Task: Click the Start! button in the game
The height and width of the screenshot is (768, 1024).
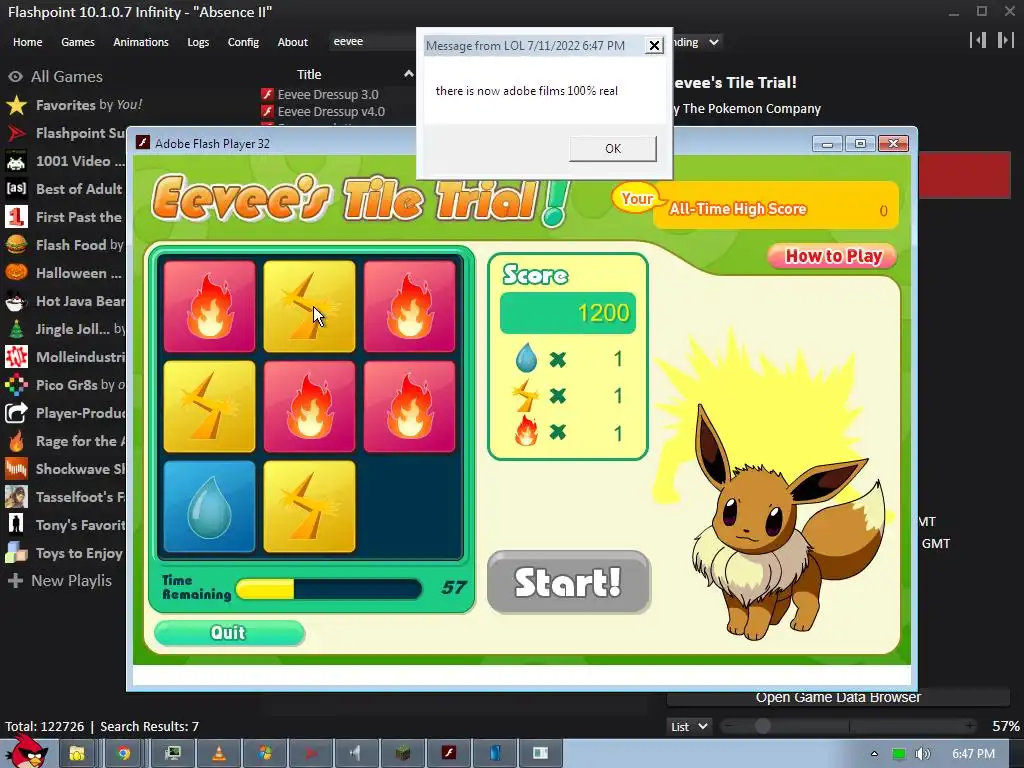Action: click(x=569, y=582)
